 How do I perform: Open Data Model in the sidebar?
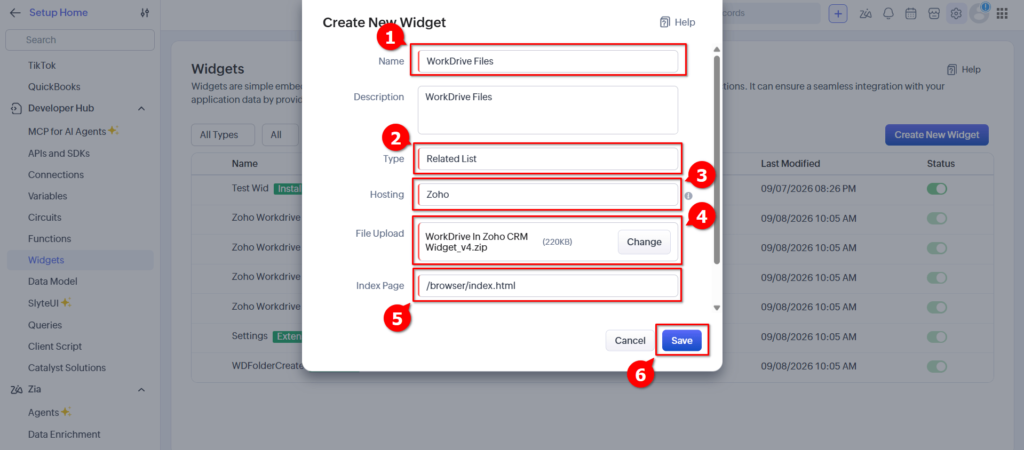(53, 281)
